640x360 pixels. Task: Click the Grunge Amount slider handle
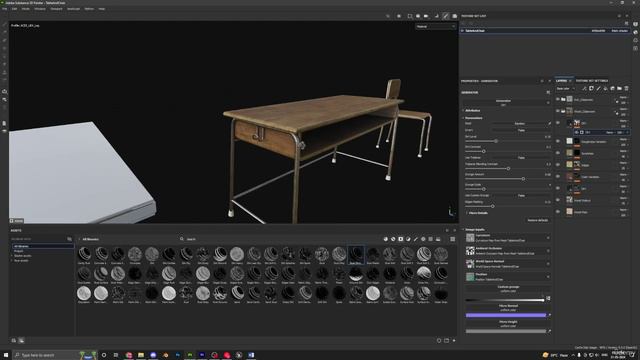(x=523, y=179)
